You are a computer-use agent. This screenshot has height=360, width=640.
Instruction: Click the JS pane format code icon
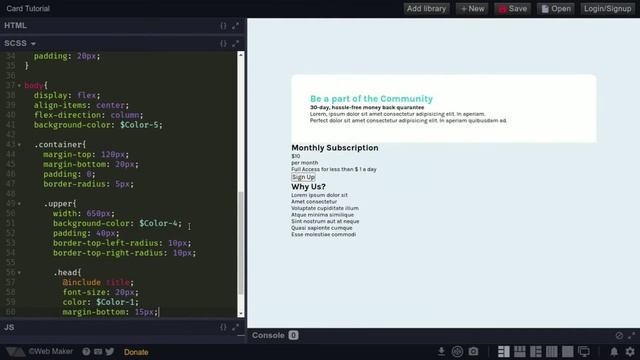click(x=223, y=327)
